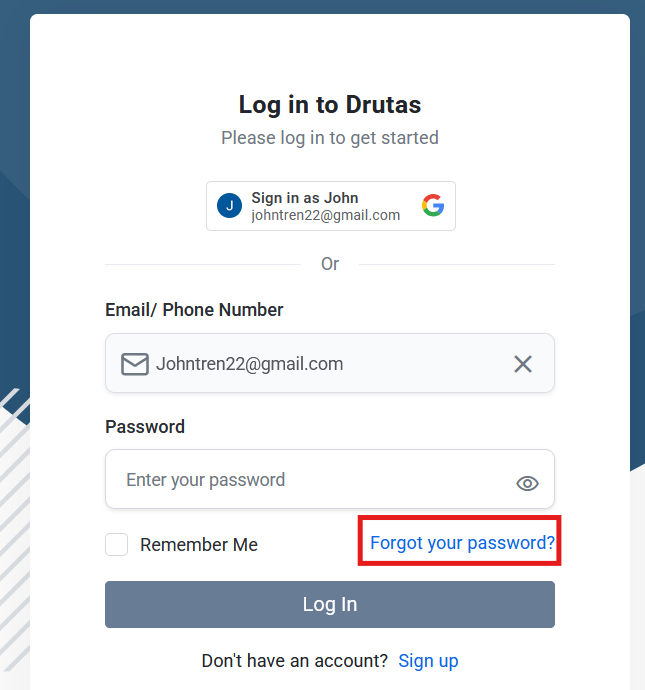Open the Sign up link
This screenshot has height=690, width=645.
[x=428, y=661]
